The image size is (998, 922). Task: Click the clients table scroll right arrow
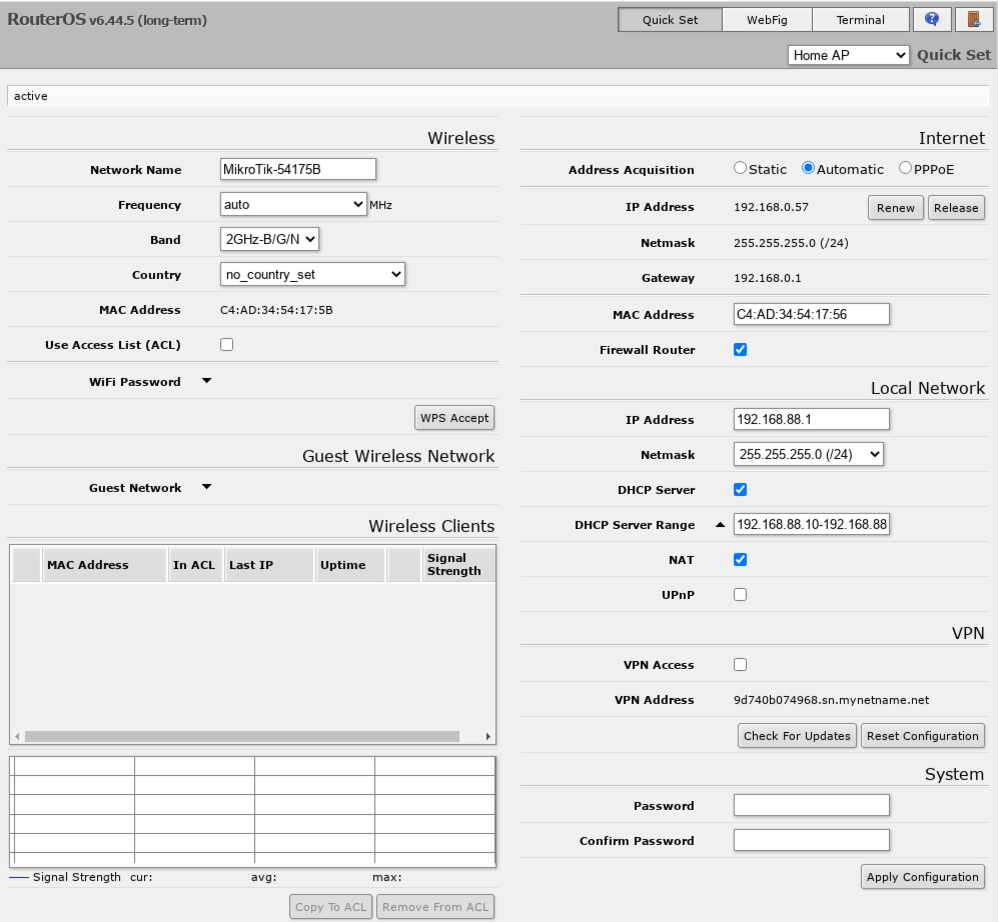click(x=488, y=736)
